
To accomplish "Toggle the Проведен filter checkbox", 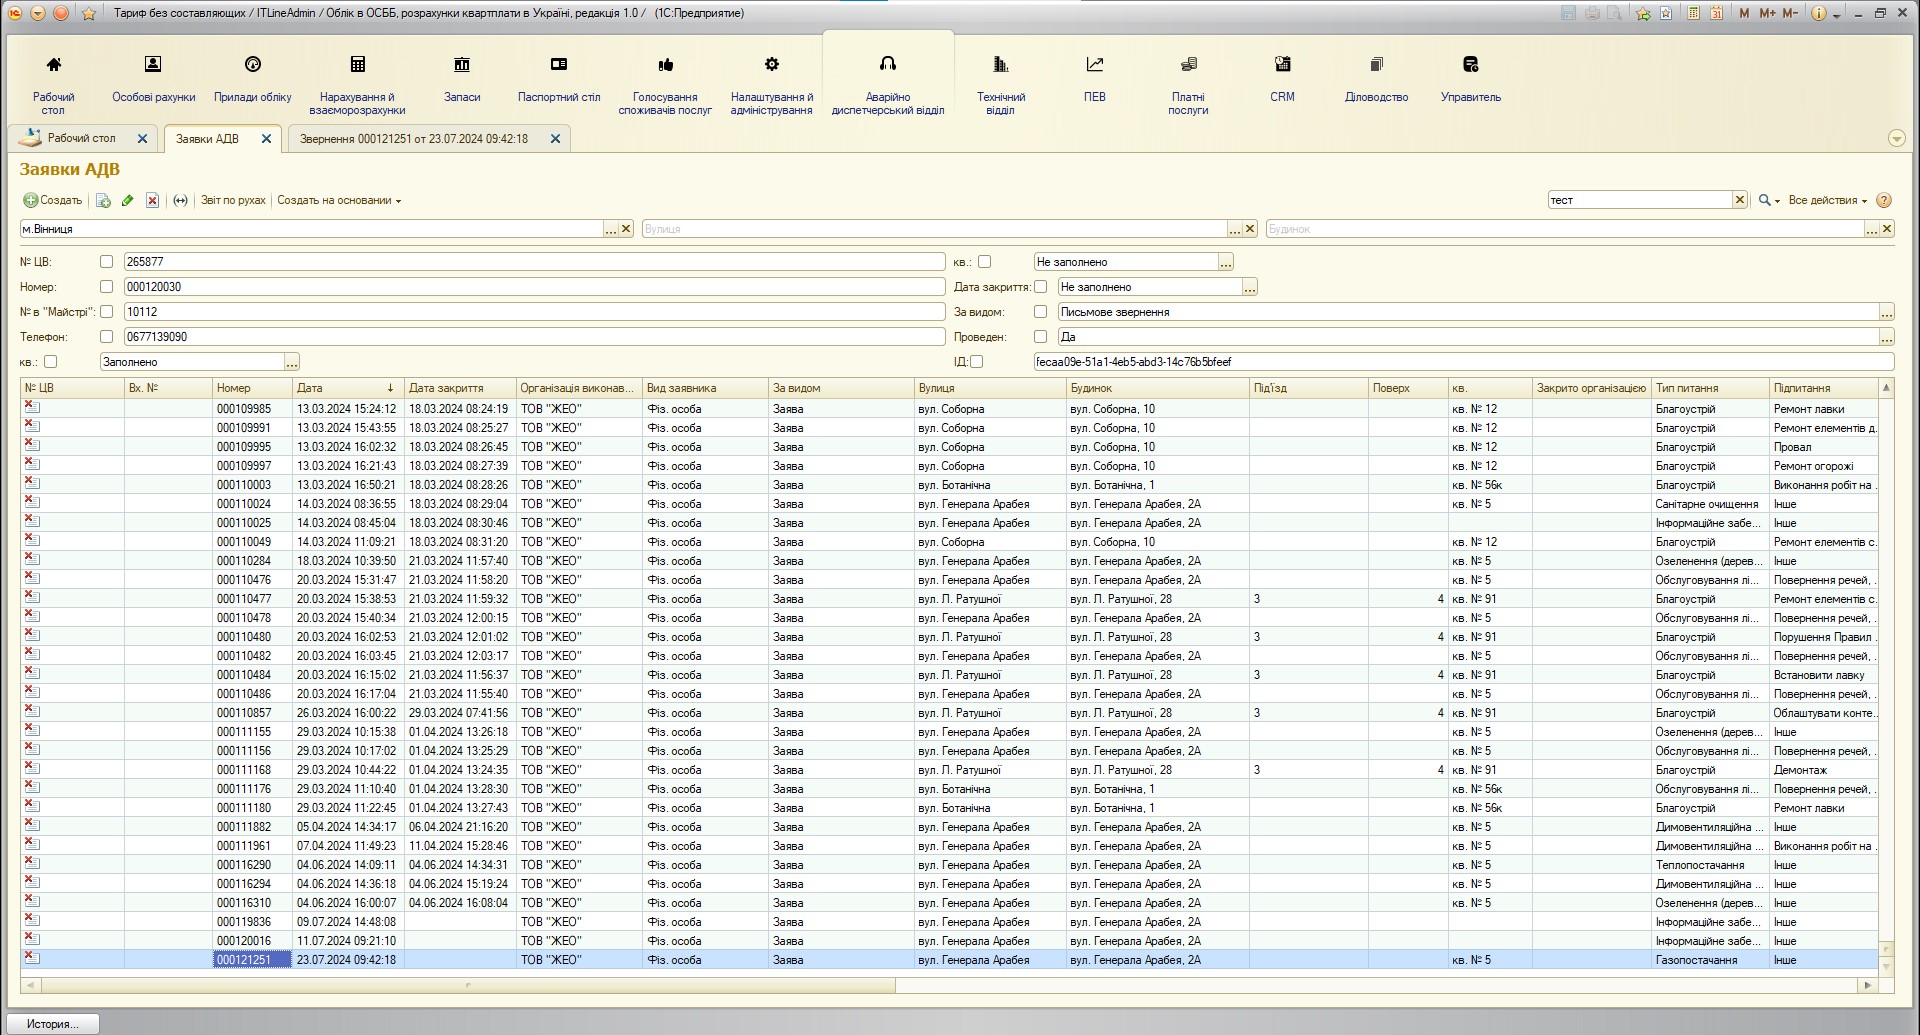I will (x=1040, y=337).
